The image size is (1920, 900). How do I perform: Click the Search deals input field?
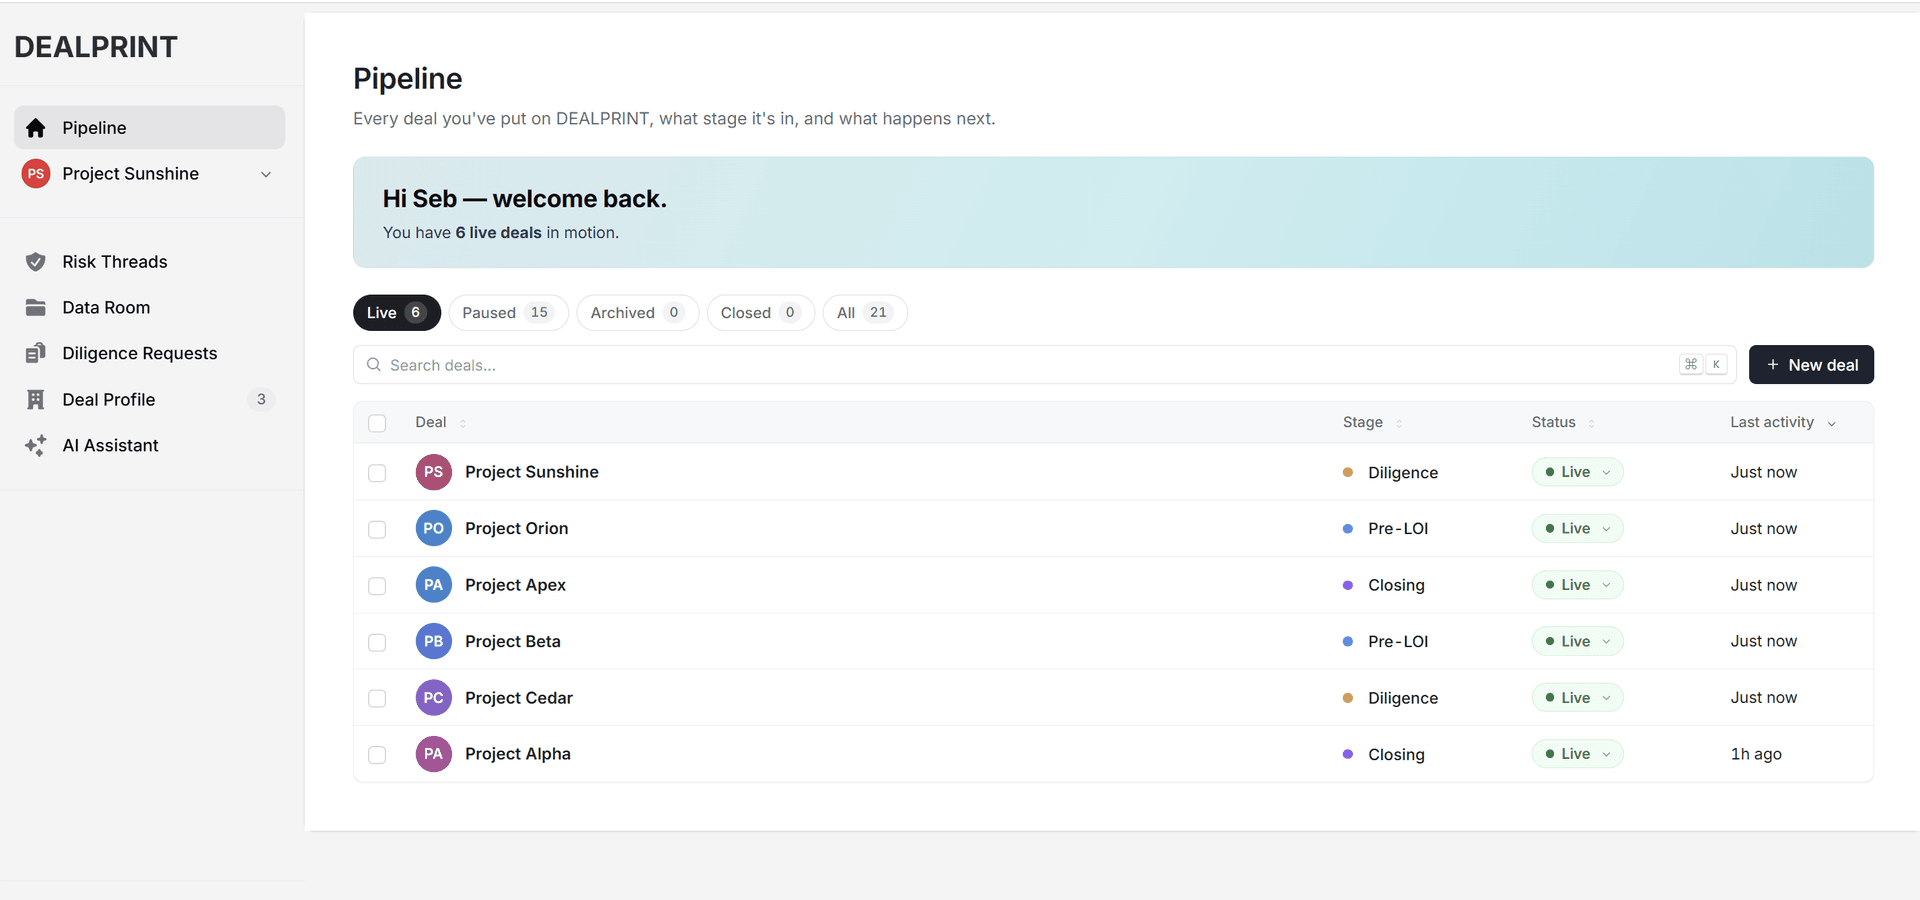(x=1044, y=365)
